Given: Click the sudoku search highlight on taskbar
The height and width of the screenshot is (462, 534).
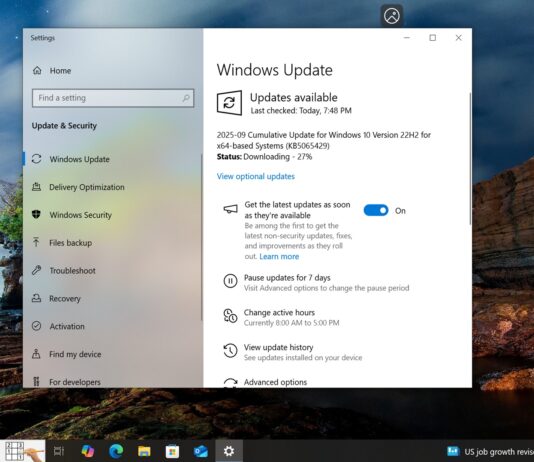Looking at the screenshot, I should pyautogui.click(x=23, y=451).
